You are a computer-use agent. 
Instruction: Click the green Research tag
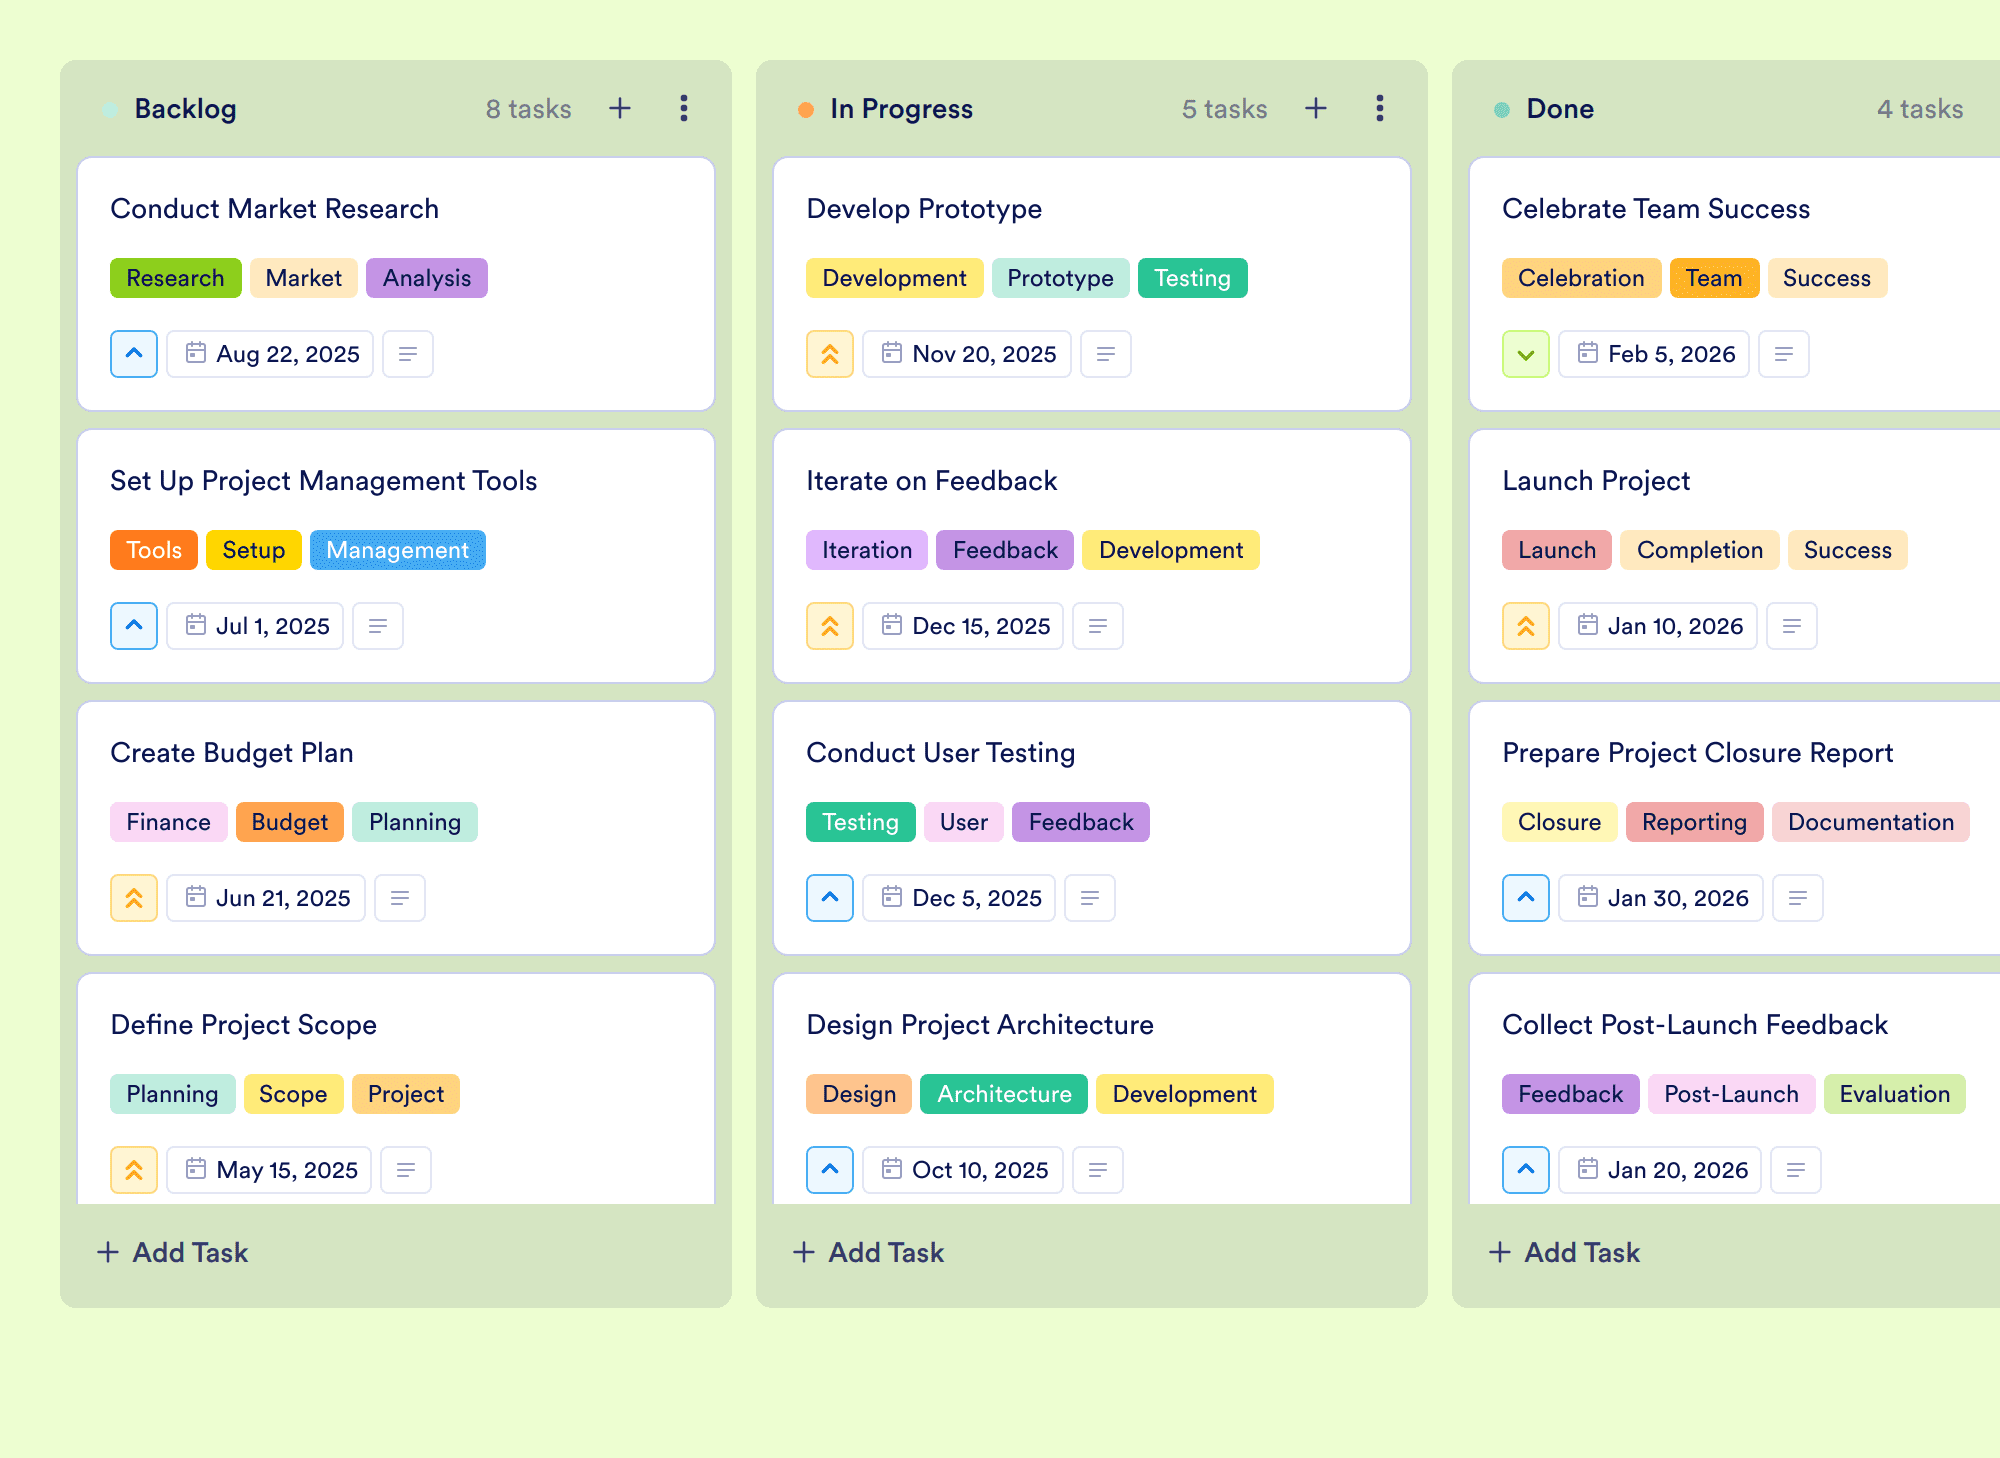tap(176, 278)
